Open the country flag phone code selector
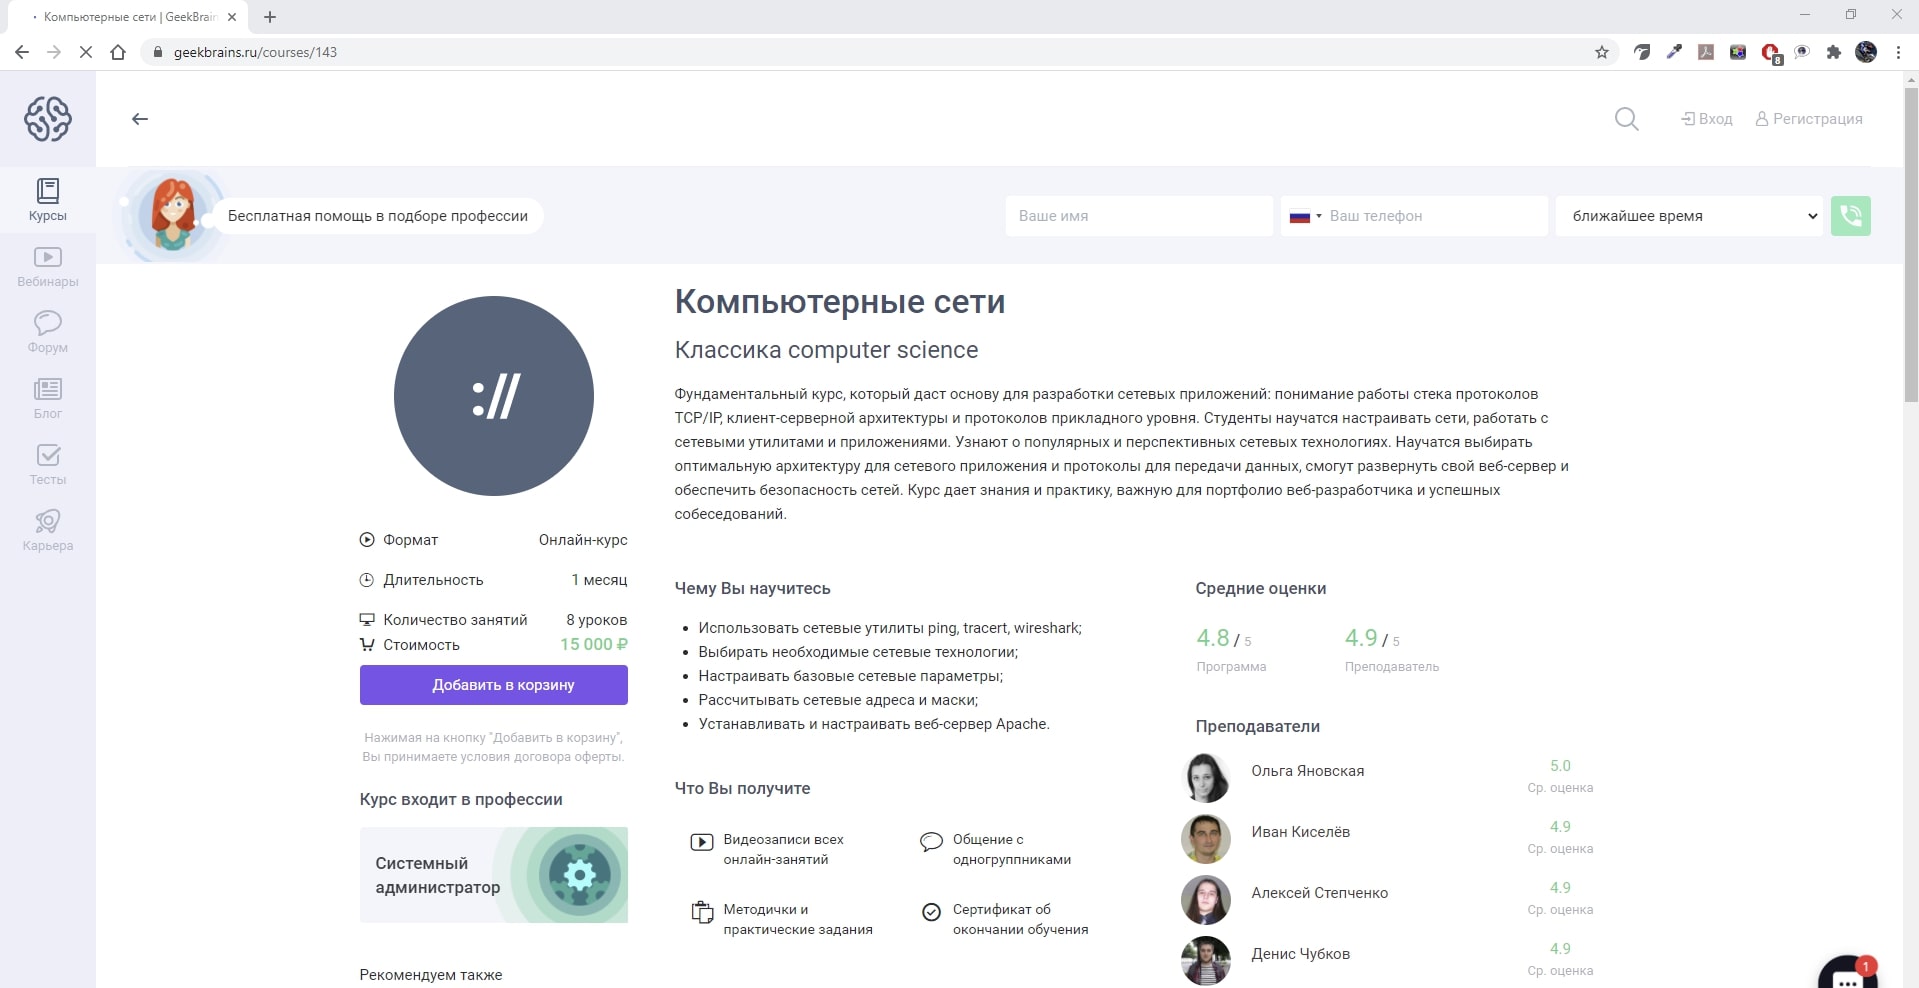 (1305, 216)
